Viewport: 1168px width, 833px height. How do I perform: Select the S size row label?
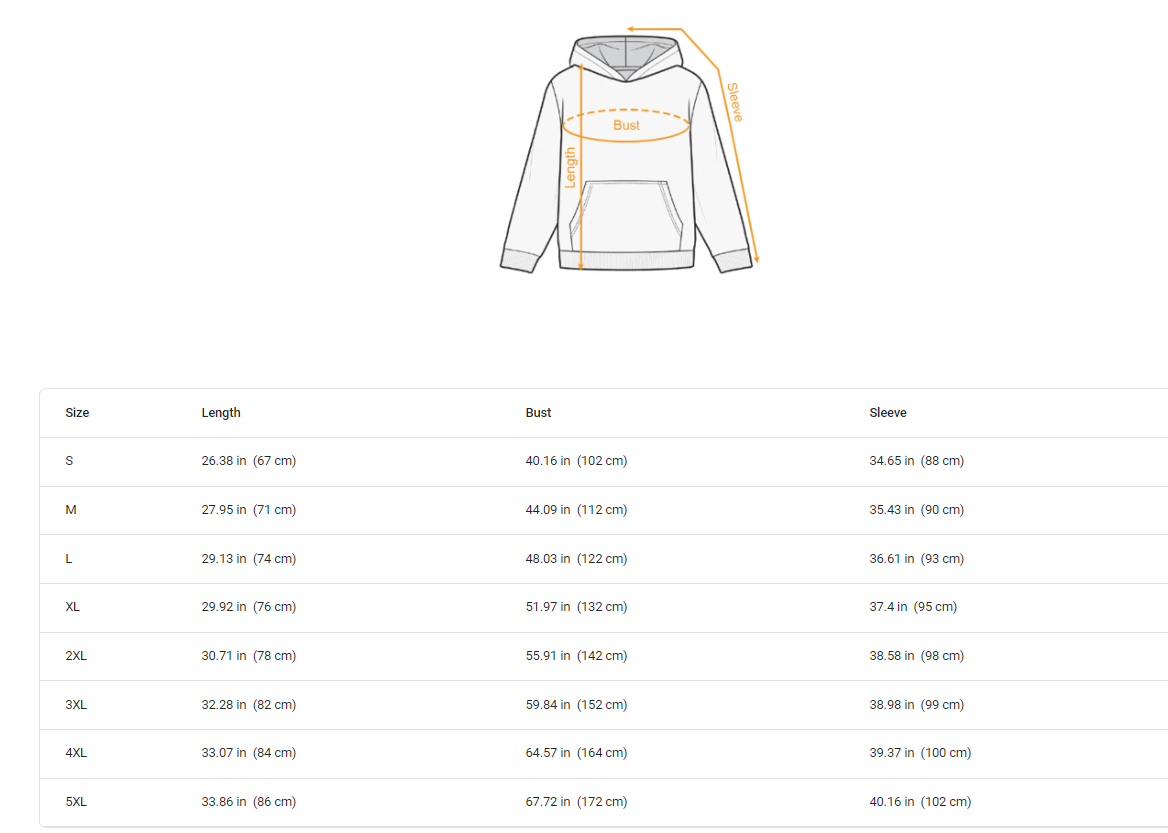(x=69, y=461)
